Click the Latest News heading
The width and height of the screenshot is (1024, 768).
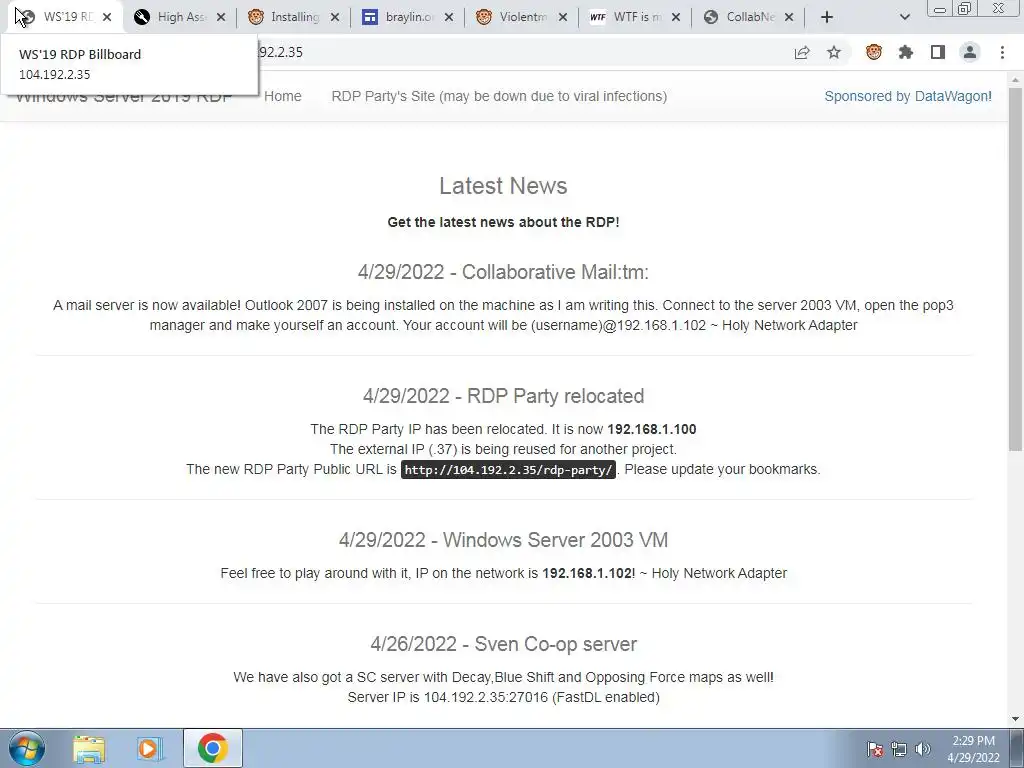pyautogui.click(x=503, y=185)
